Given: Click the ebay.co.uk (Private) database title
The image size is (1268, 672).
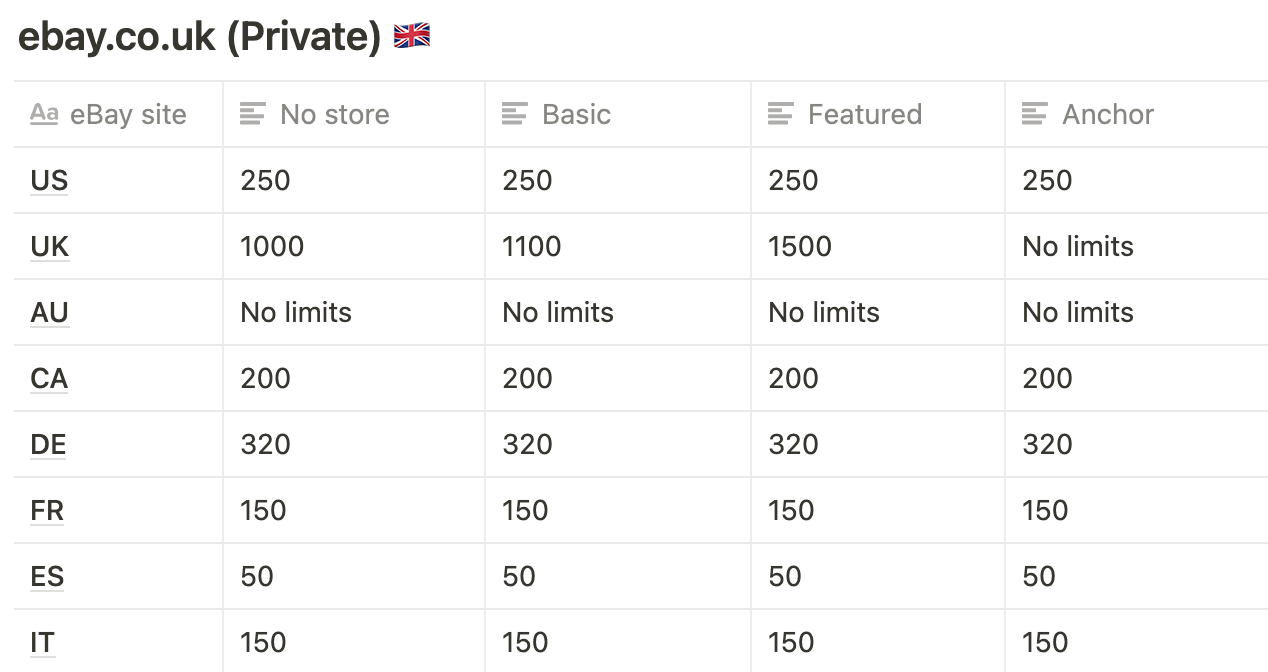Looking at the screenshot, I should coord(200,37).
